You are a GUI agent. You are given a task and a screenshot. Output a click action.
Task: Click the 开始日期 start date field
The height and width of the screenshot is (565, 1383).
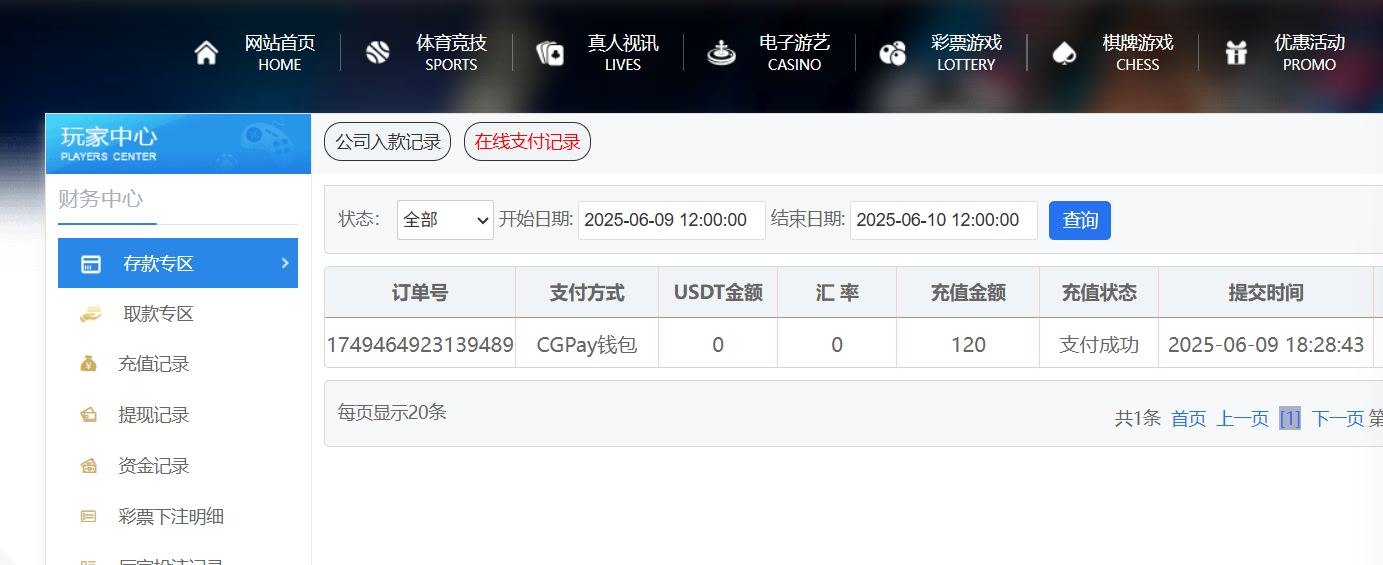(x=671, y=220)
